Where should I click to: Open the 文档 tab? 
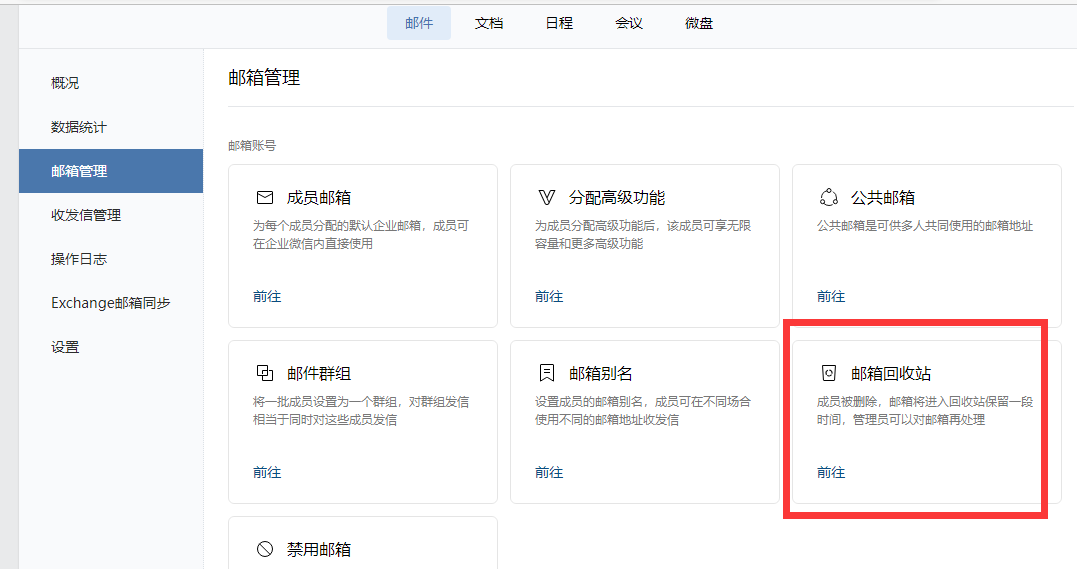(489, 23)
